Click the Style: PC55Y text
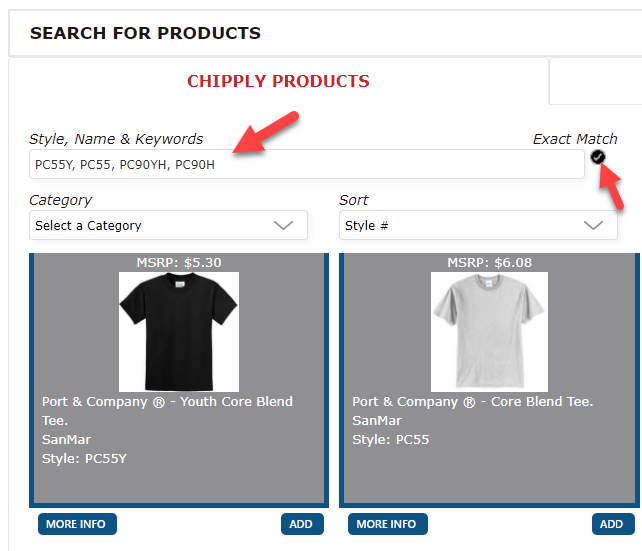The image size is (642, 551). tap(84, 458)
